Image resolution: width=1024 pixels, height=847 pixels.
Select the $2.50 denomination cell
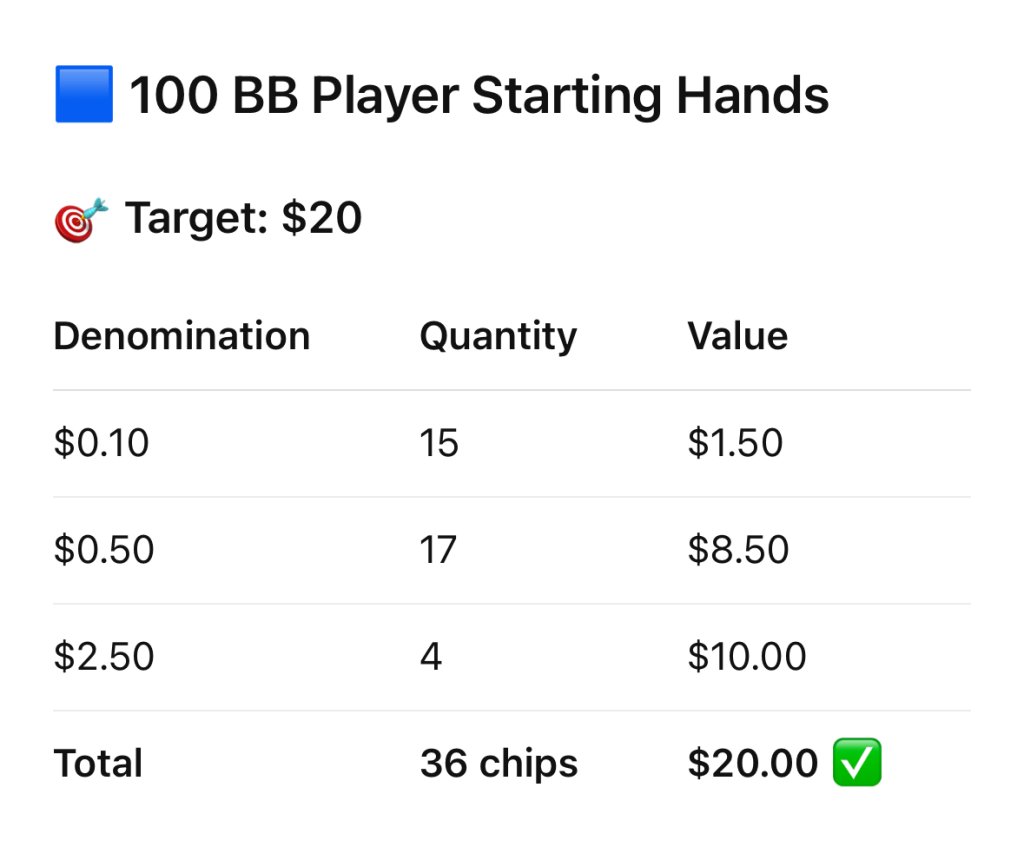tap(104, 657)
